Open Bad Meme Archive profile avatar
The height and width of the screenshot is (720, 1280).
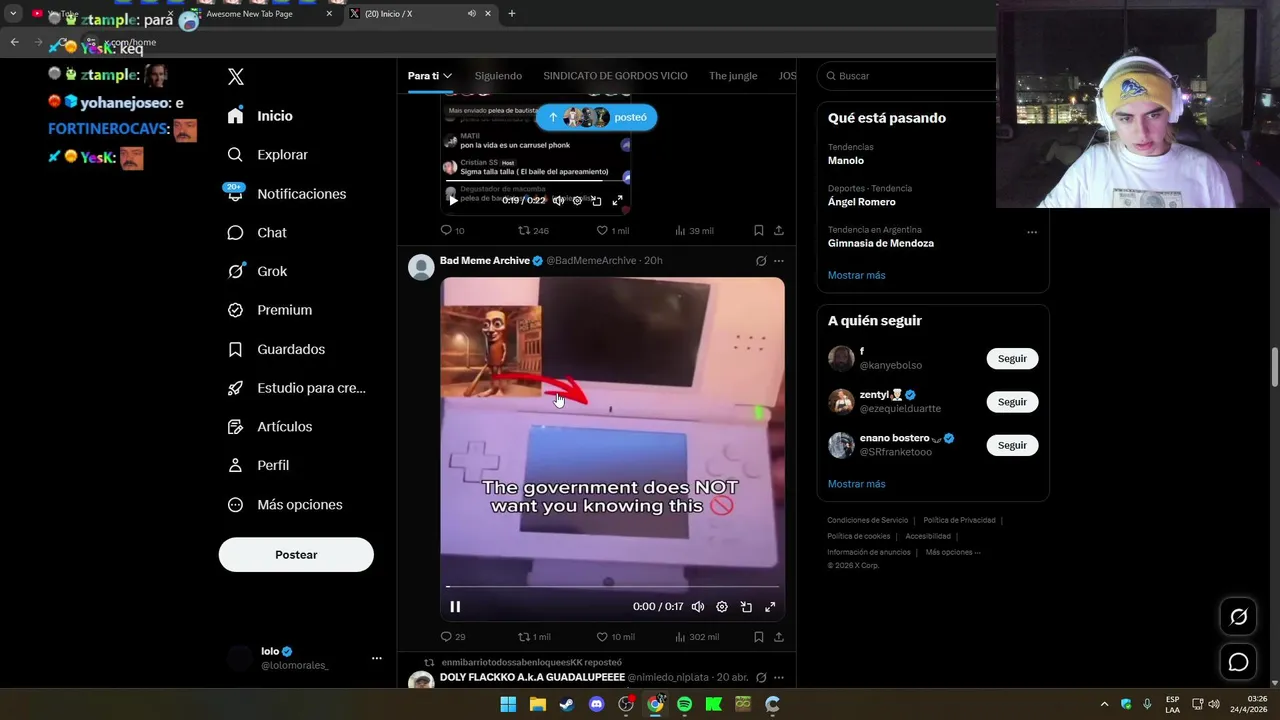coord(422,267)
